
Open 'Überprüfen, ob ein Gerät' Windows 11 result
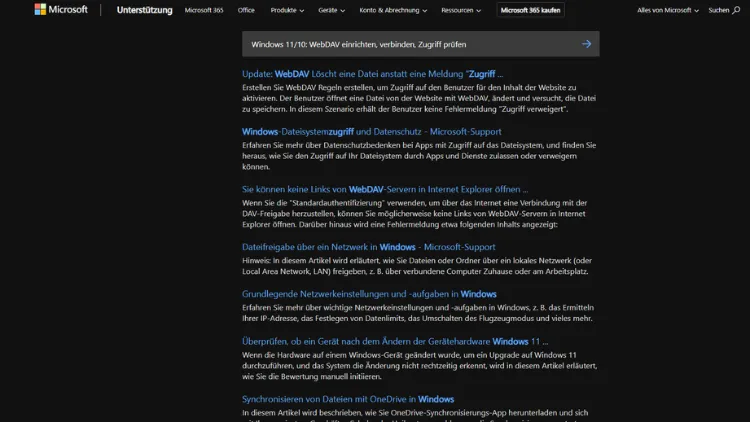point(395,342)
